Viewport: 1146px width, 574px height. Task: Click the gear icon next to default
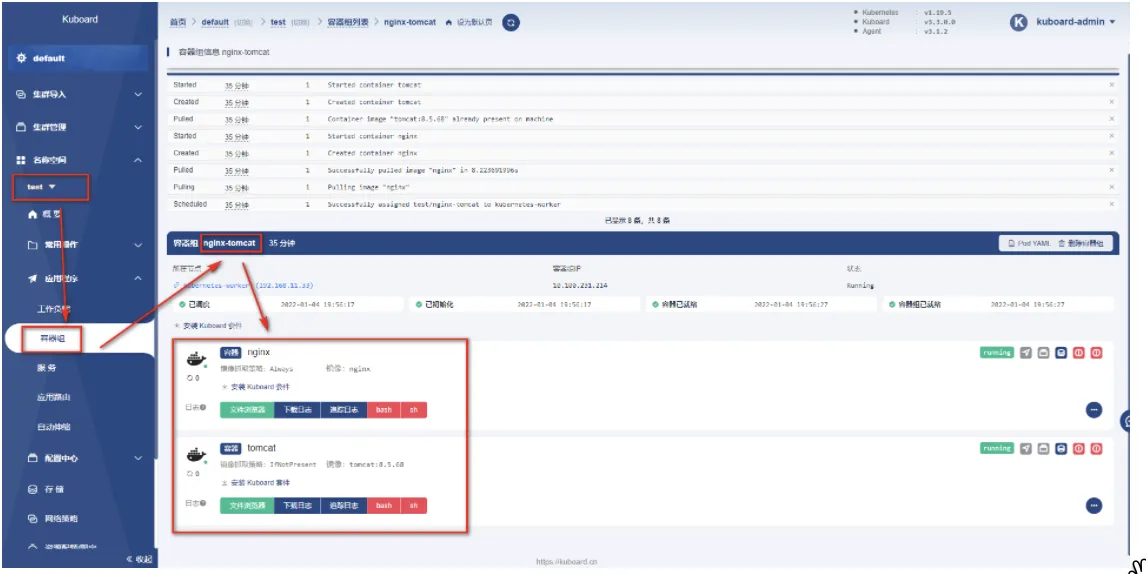pos(21,58)
